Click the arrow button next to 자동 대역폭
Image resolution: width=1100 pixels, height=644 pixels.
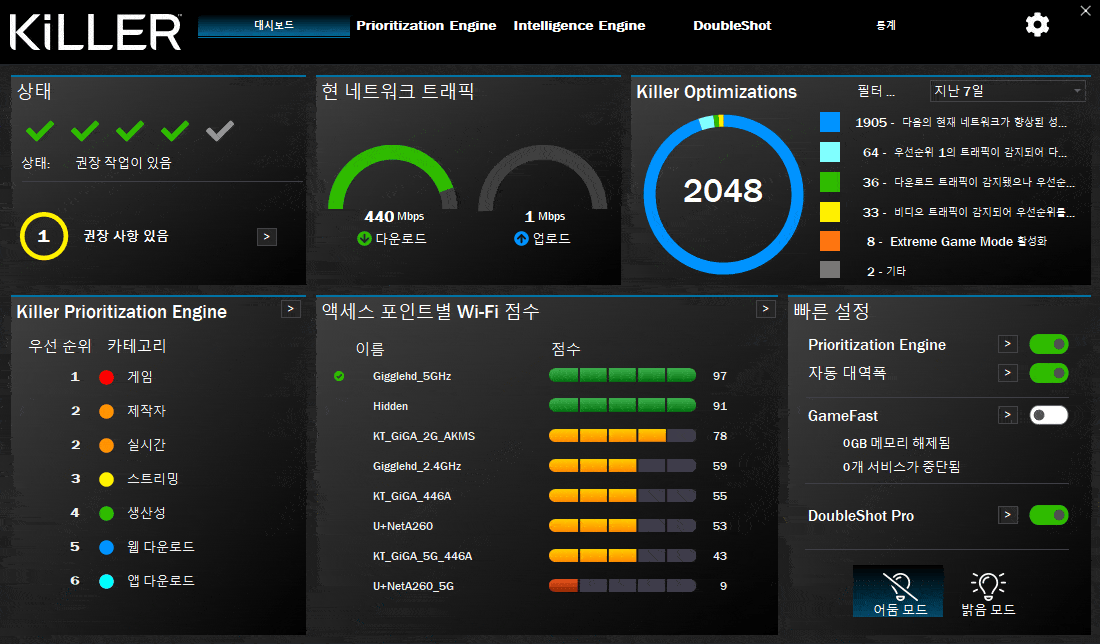[1008, 373]
